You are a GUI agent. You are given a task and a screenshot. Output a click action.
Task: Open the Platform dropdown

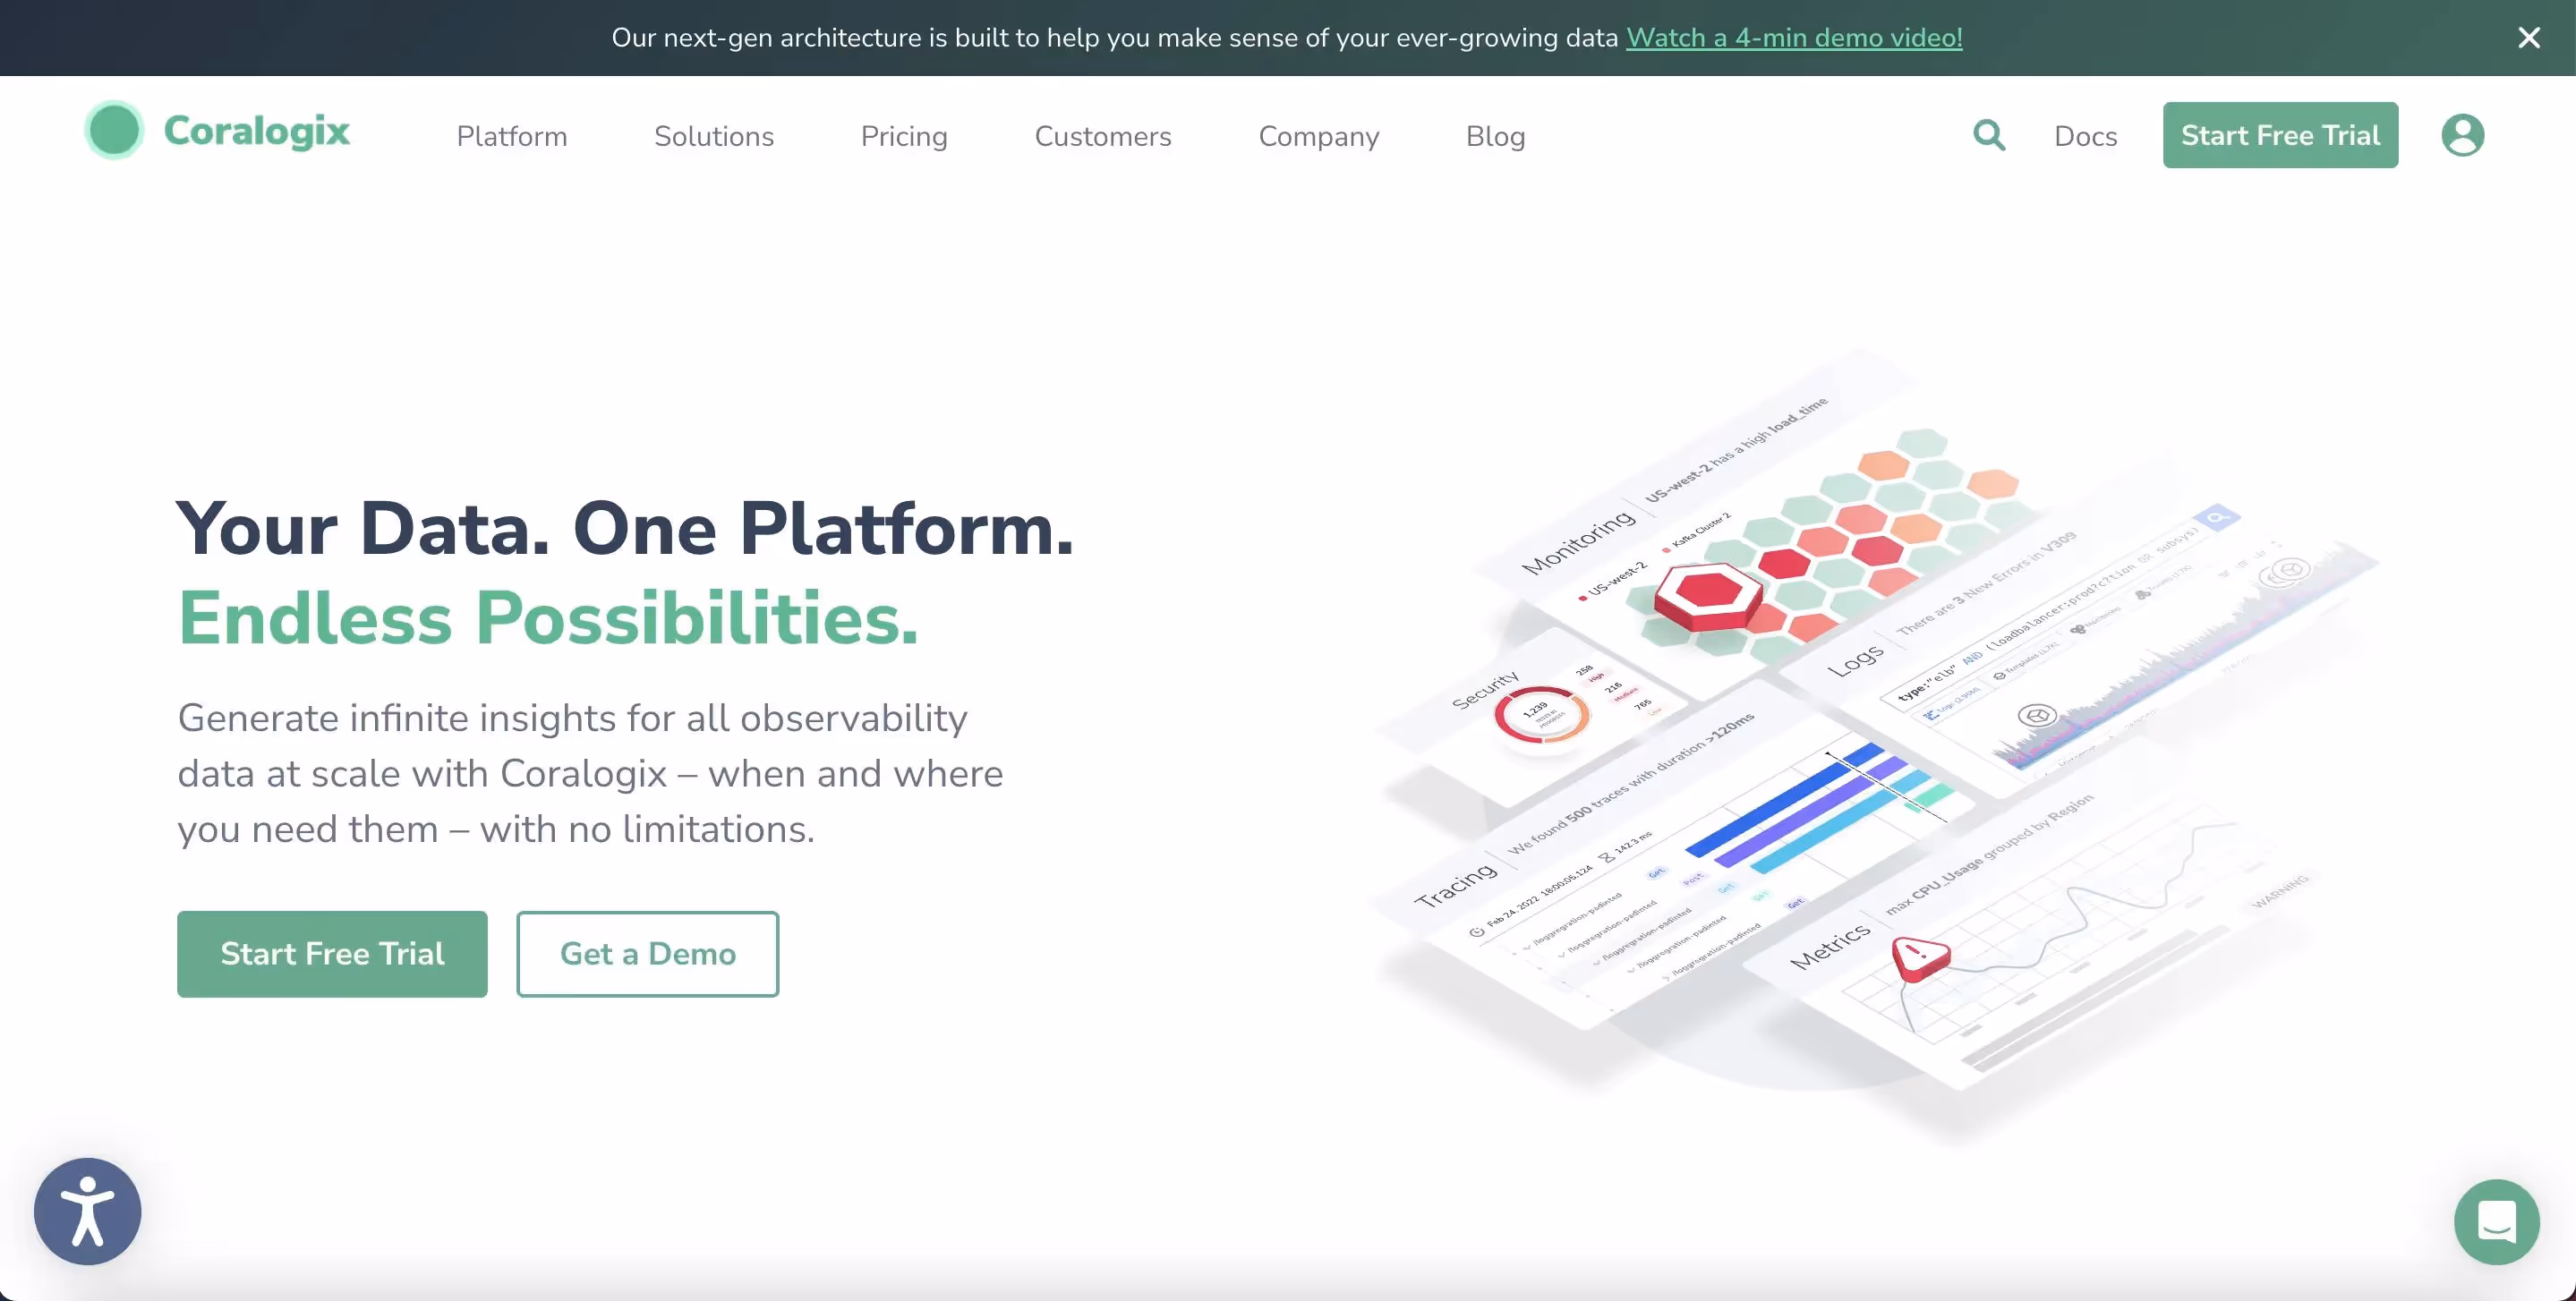coord(511,136)
